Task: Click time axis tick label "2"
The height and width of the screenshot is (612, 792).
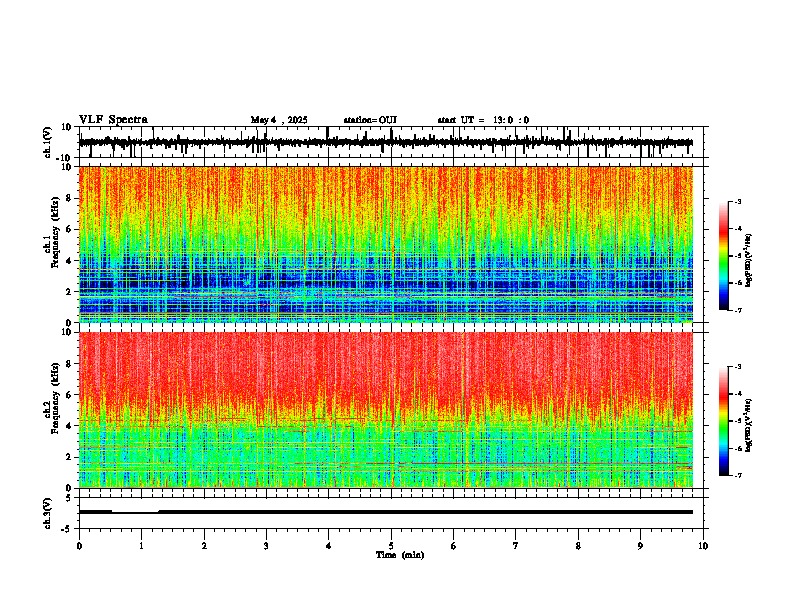Action: pos(204,546)
